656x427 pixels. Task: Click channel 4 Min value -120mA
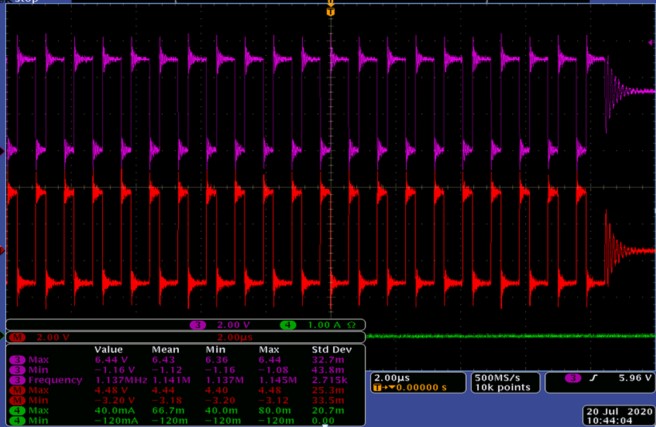coord(116,421)
